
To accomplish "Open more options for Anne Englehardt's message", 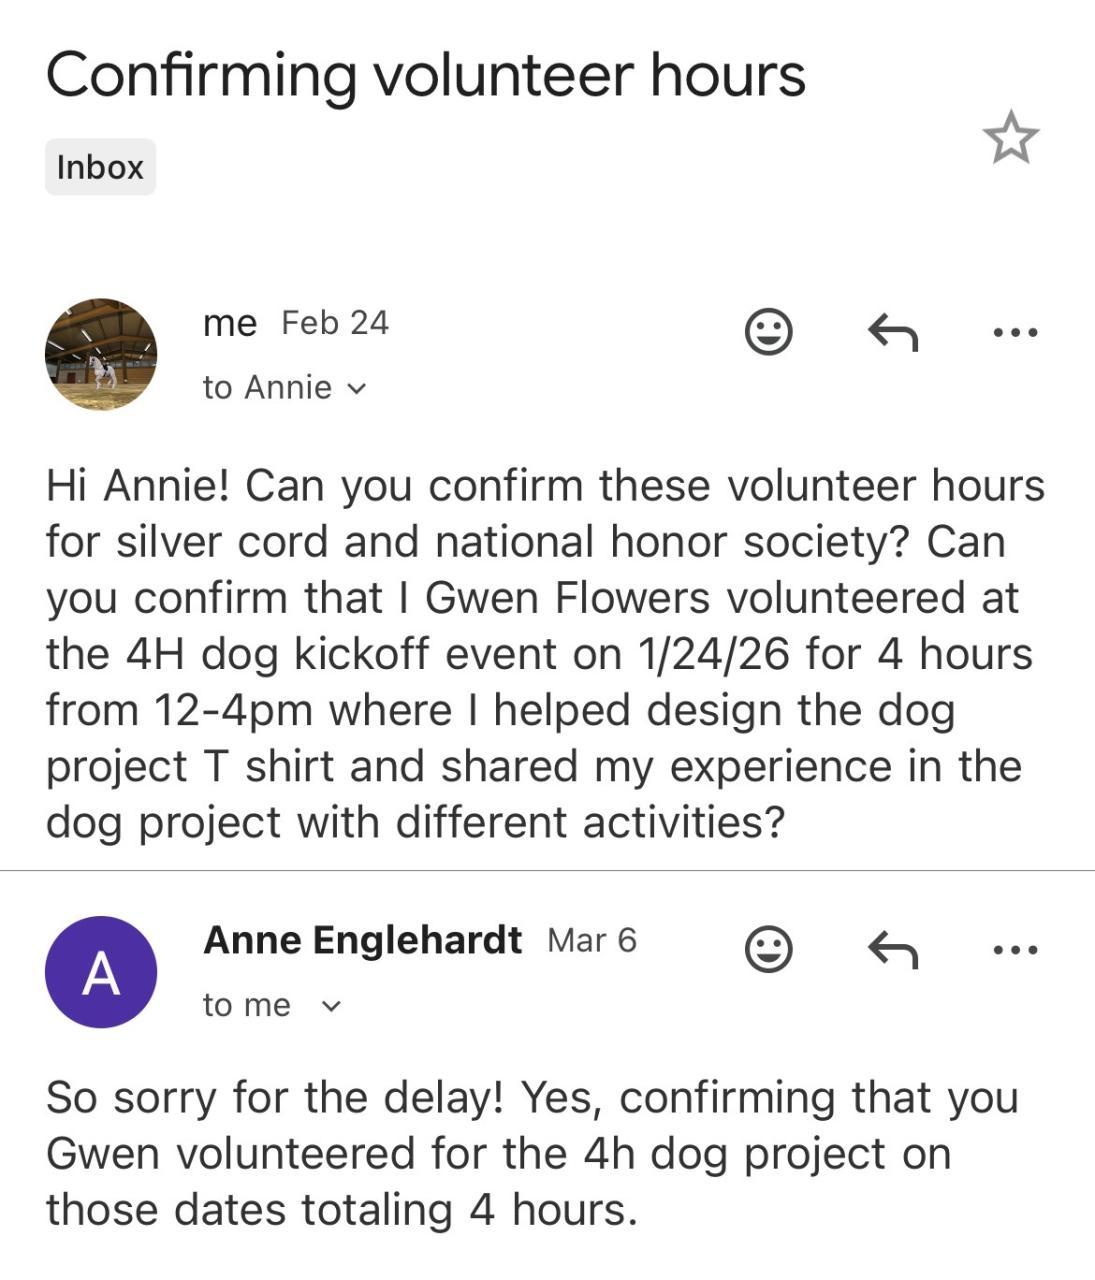I will pyautogui.click(x=1015, y=949).
